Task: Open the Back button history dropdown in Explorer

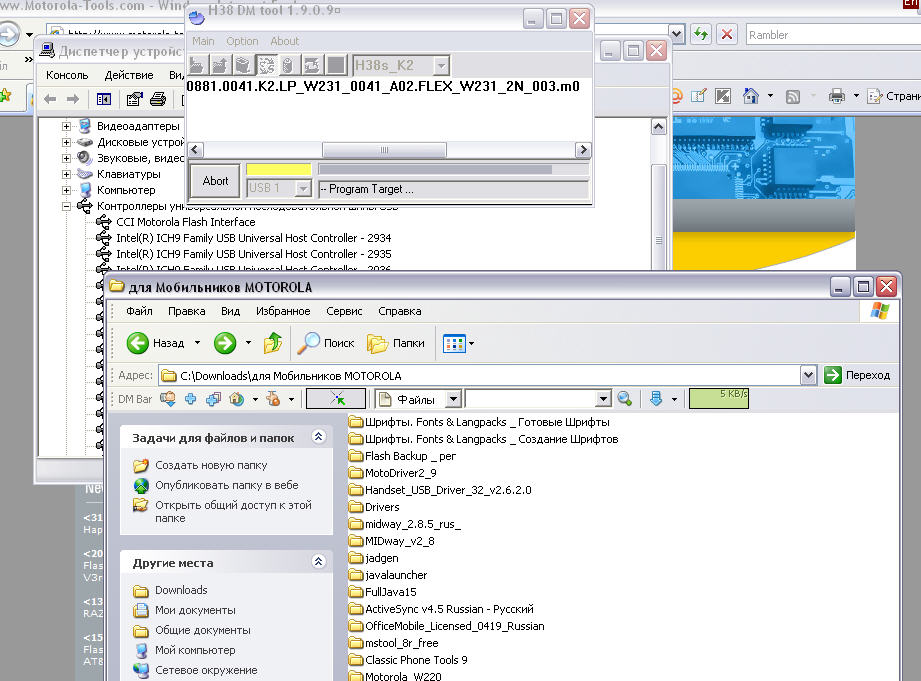Action: pyautogui.click(x=197, y=343)
